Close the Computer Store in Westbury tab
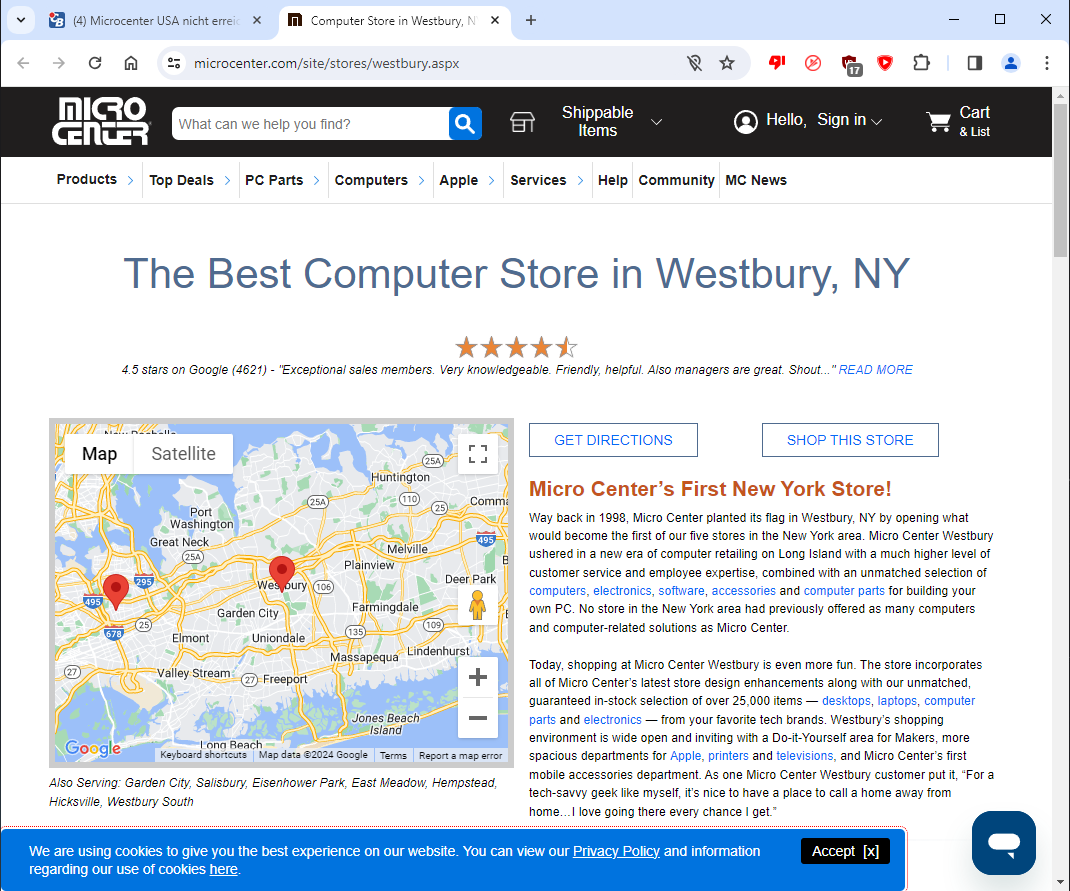This screenshot has height=891, width=1070. (x=495, y=20)
